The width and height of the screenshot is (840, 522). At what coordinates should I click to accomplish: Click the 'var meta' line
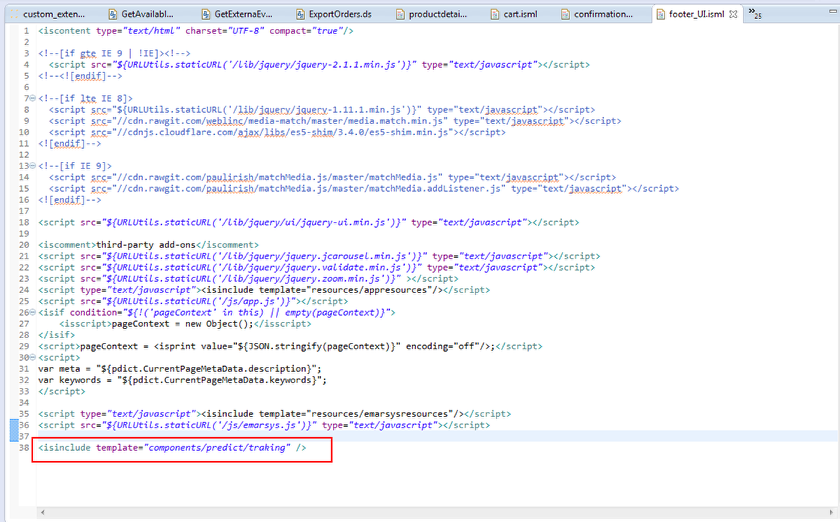(179, 369)
